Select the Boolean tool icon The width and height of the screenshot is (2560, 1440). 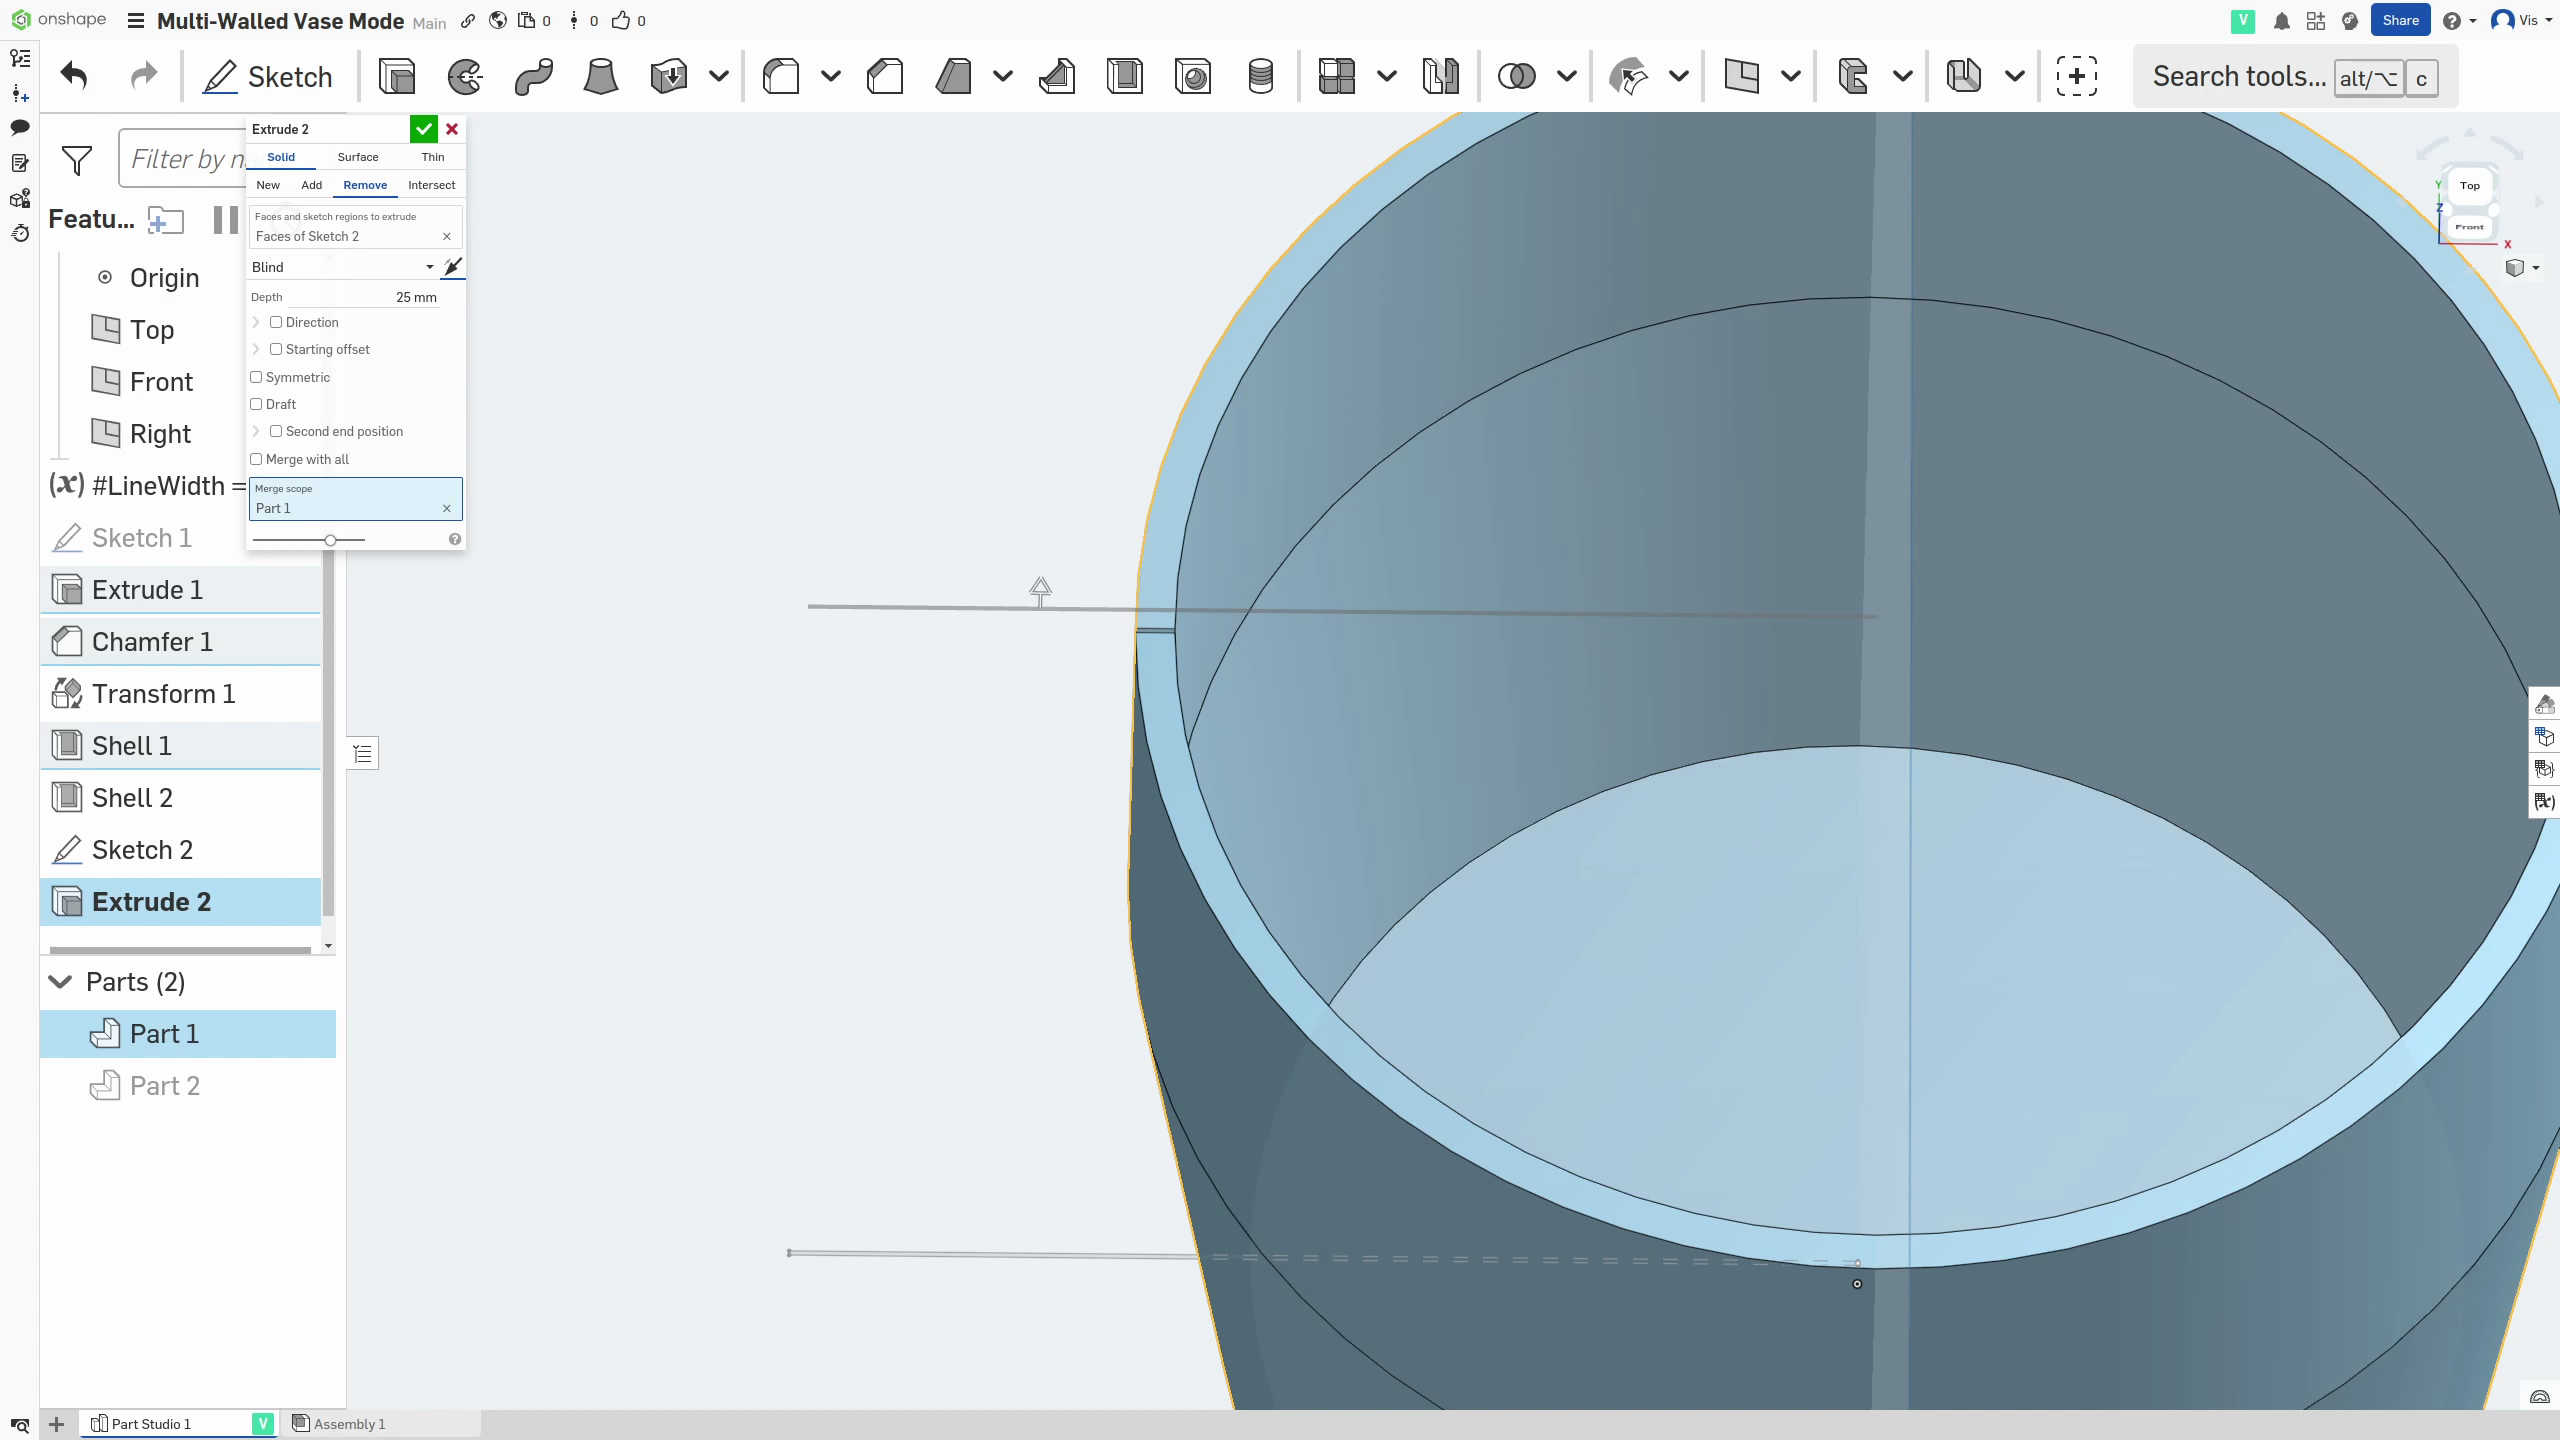1516,76
